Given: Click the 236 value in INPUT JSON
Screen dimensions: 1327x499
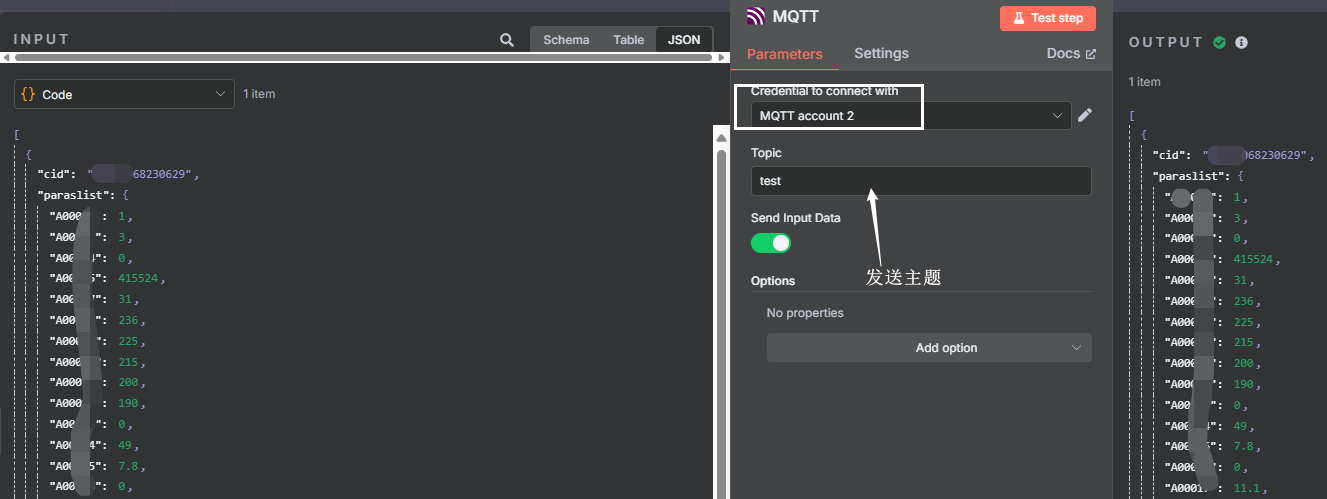Looking at the screenshot, I should pyautogui.click(x=130, y=321).
